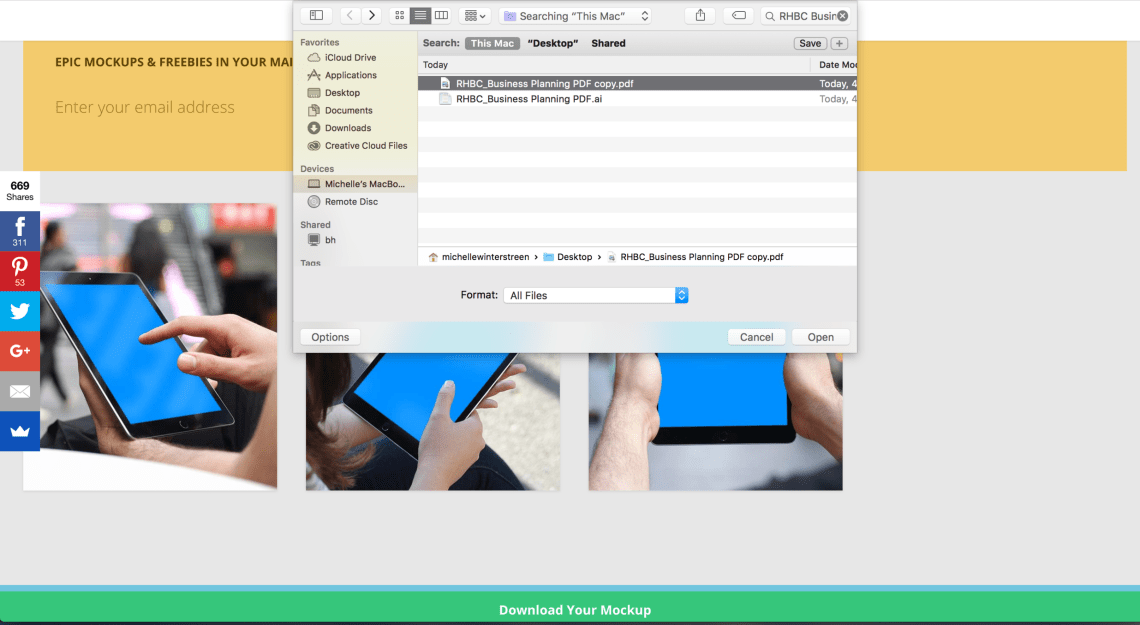This screenshot has height=625, width=1140.
Task: Open the item arrangement dropdown
Action: click(474, 16)
